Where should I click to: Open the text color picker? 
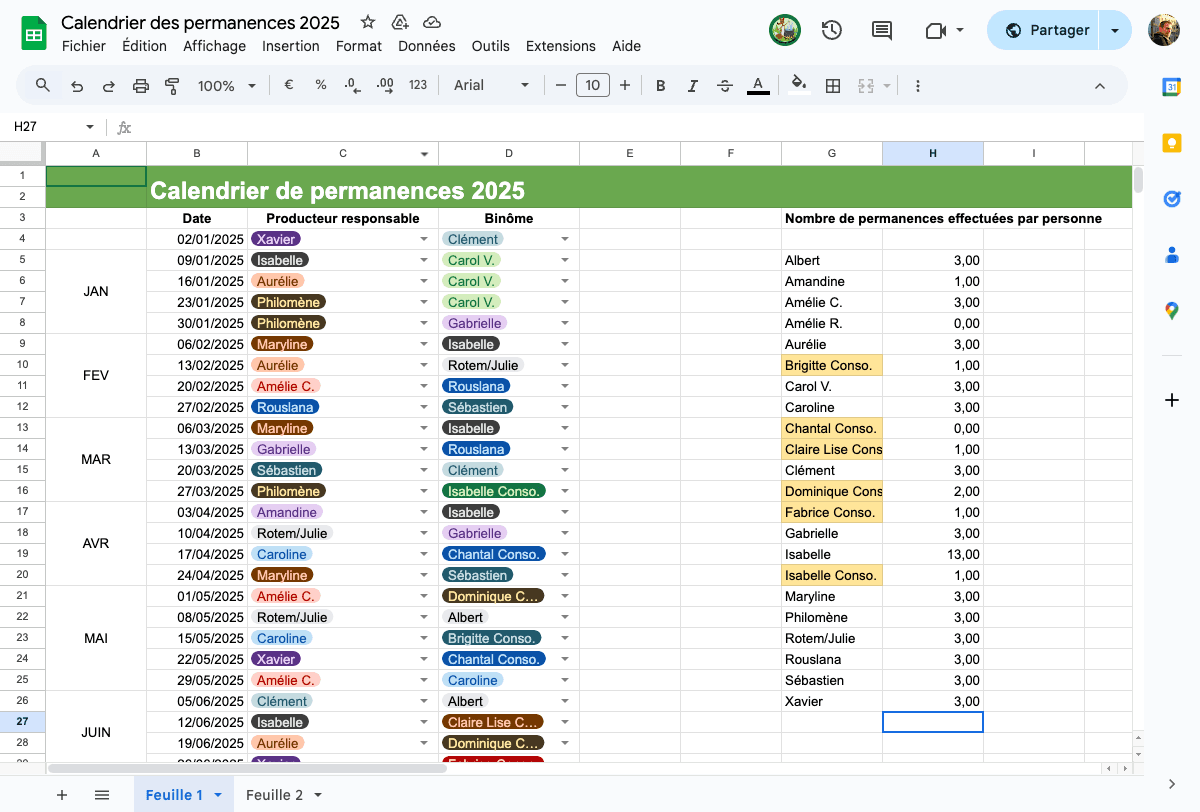point(758,85)
